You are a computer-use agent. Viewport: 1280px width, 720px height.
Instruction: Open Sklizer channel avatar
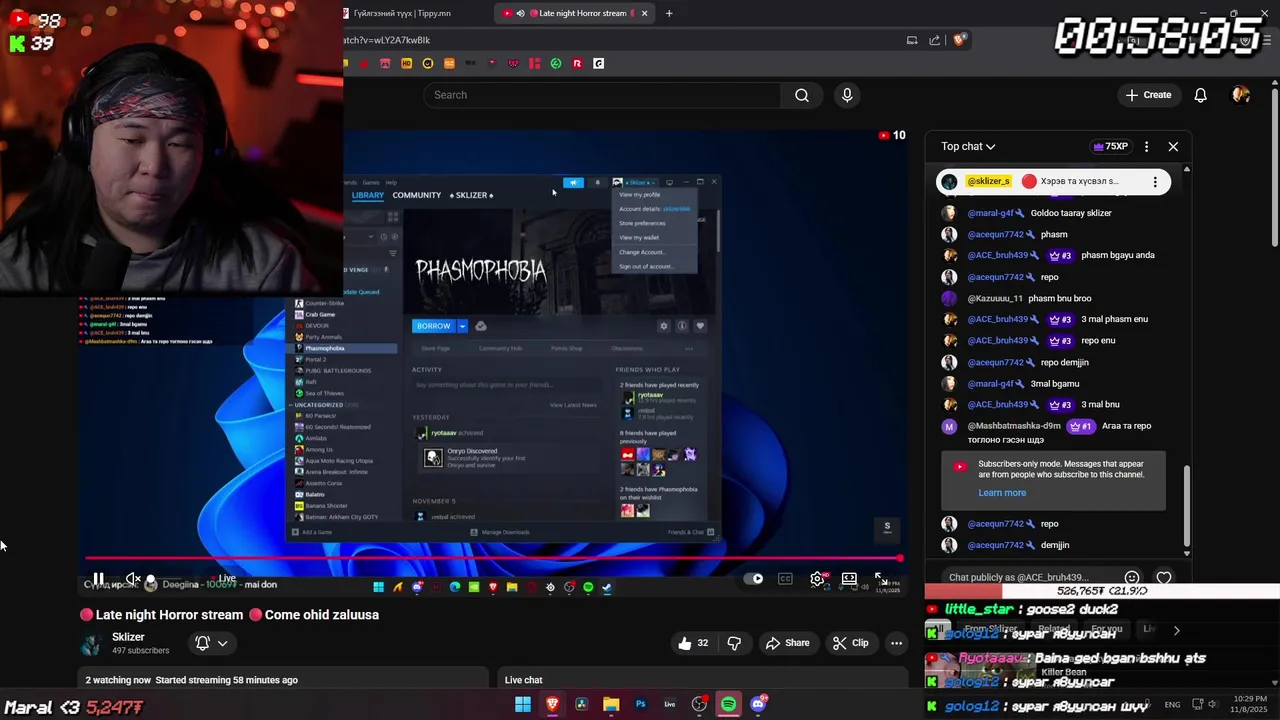(x=91, y=644)
